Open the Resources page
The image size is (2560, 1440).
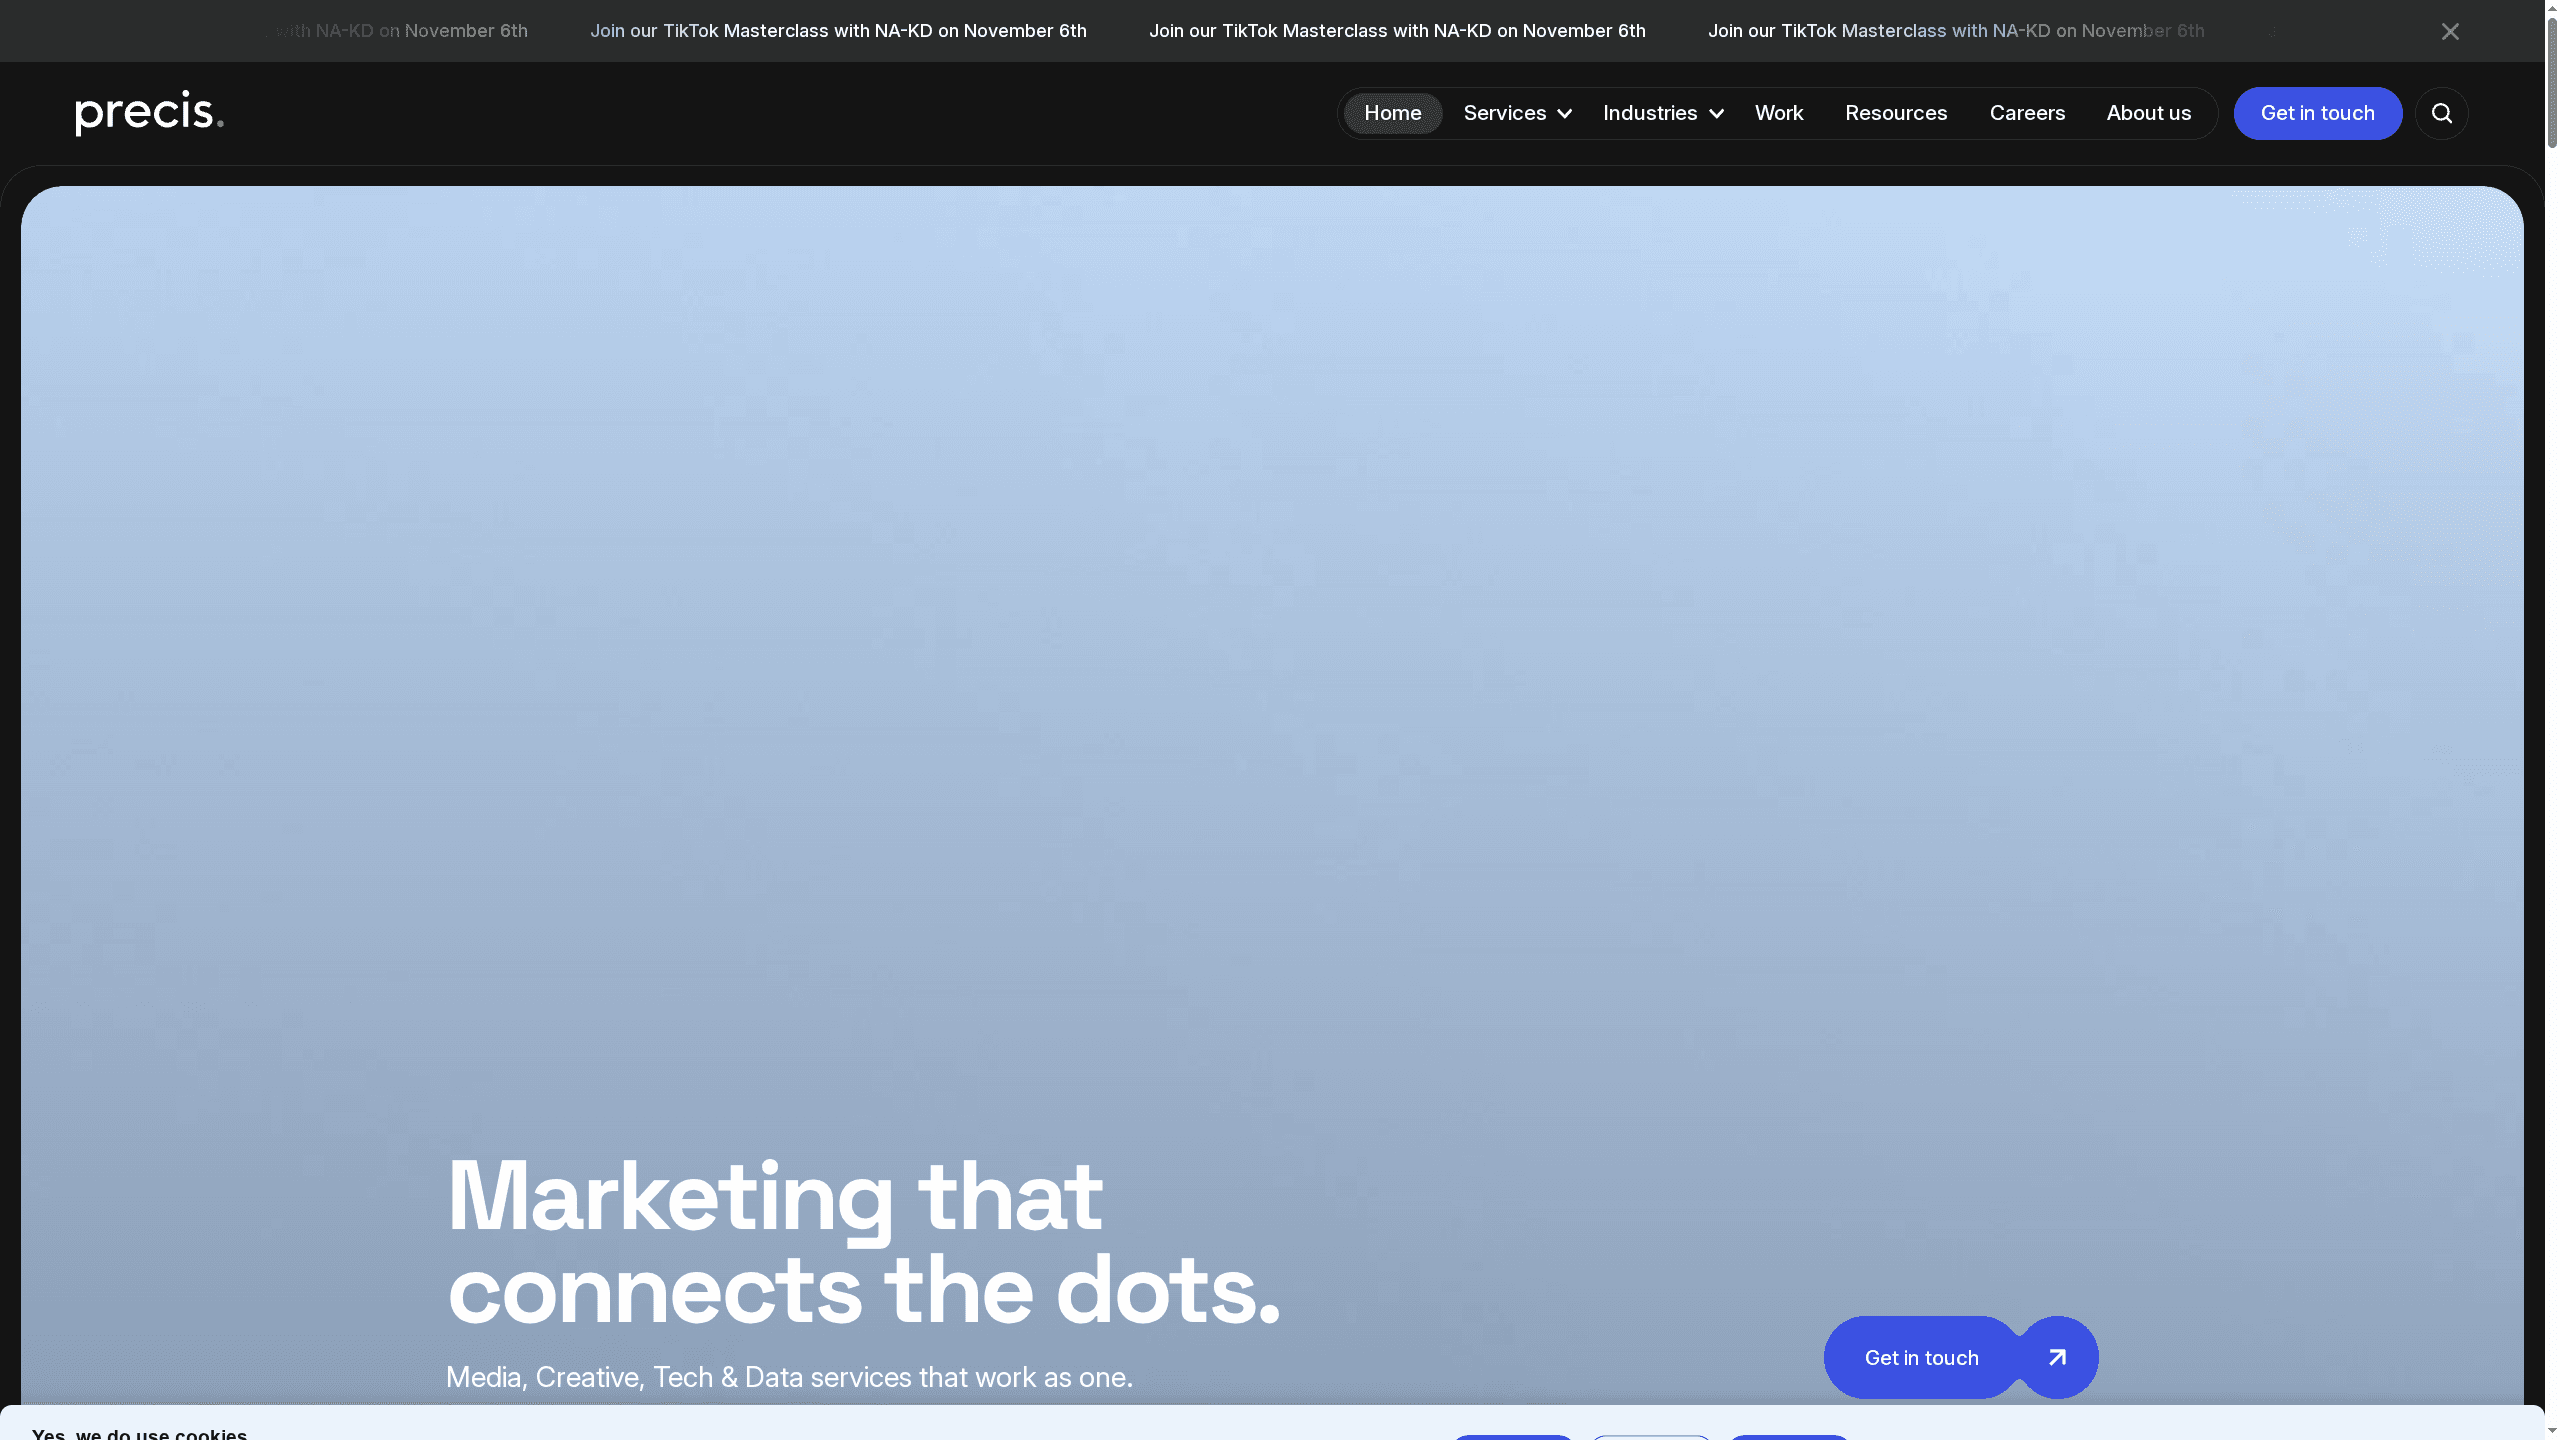[1896, 113]
